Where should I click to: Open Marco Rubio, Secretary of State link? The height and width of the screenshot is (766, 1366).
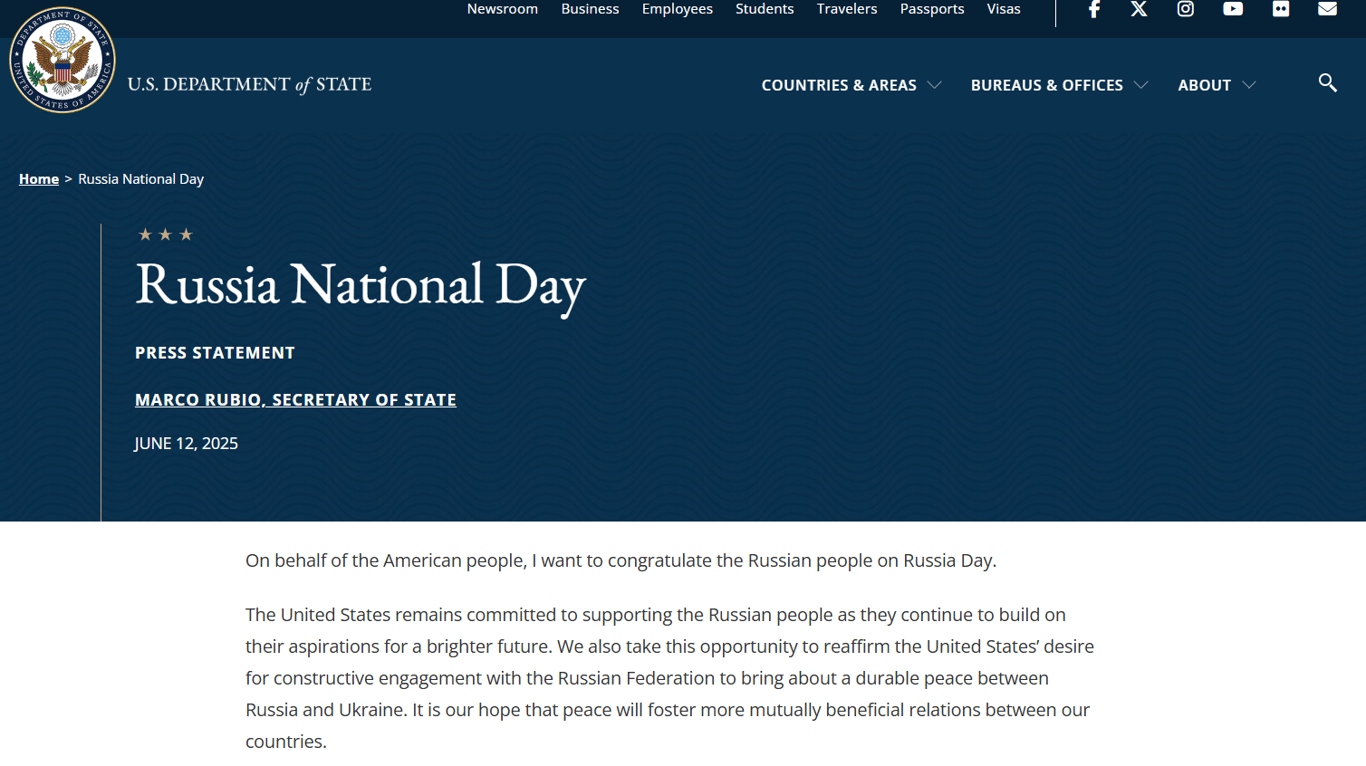[295, 400]
